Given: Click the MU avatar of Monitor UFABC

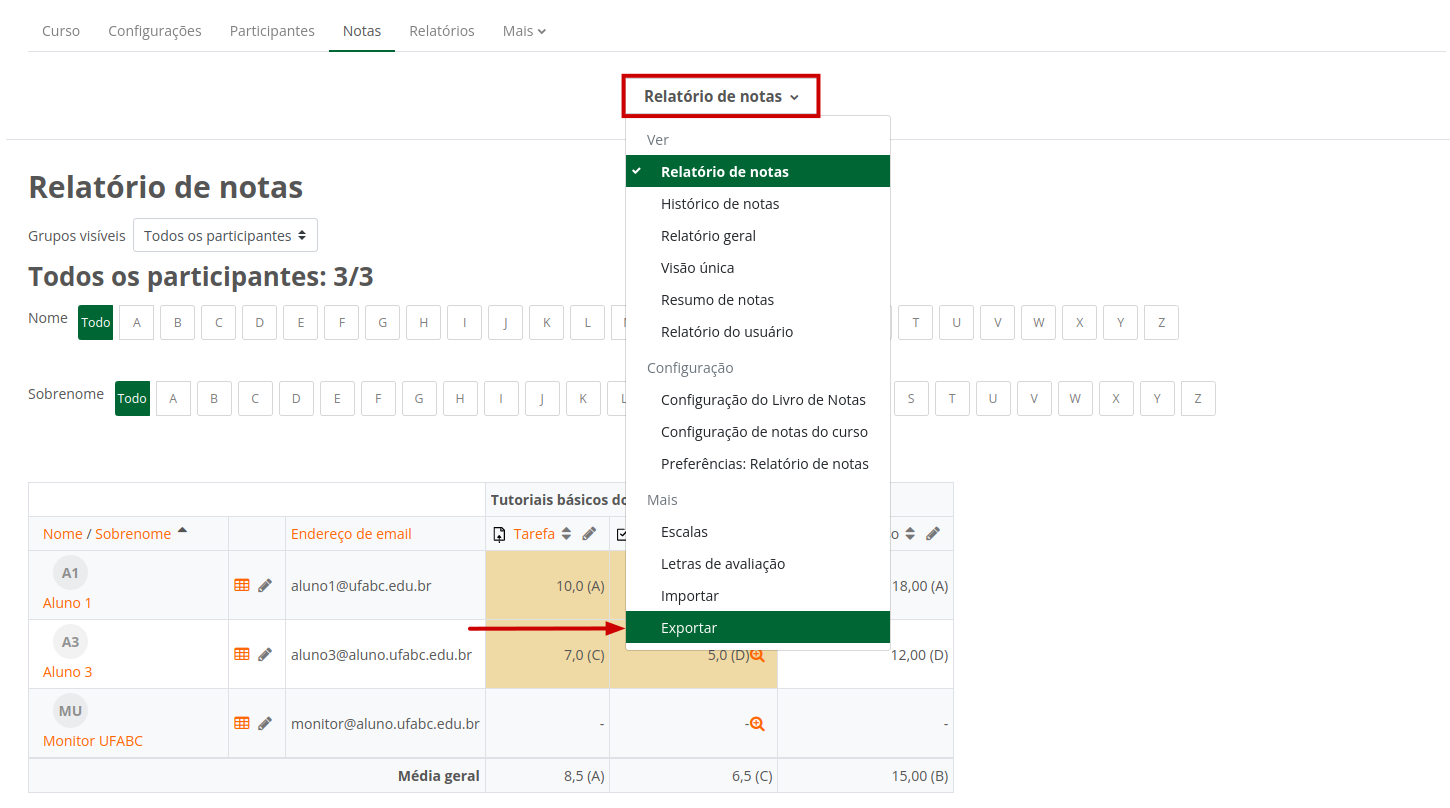Looking at the screenshot, I should pyautogui.click(x=70, y=711).
